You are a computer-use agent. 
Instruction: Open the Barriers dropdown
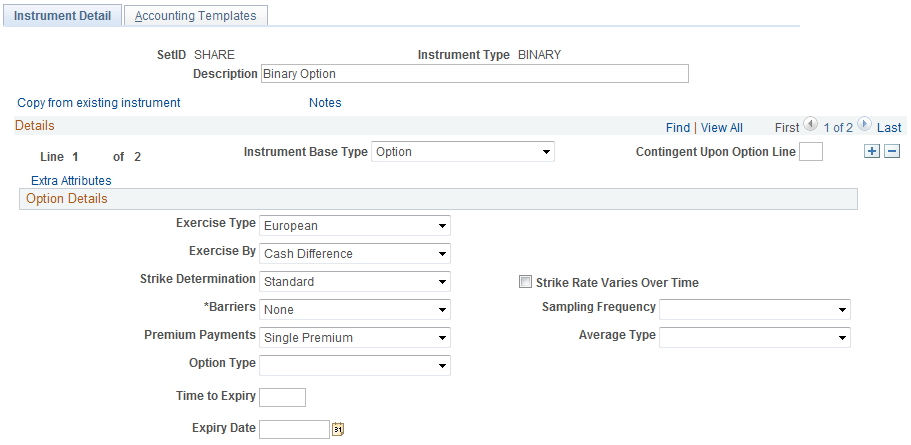(x=355, y=309)
